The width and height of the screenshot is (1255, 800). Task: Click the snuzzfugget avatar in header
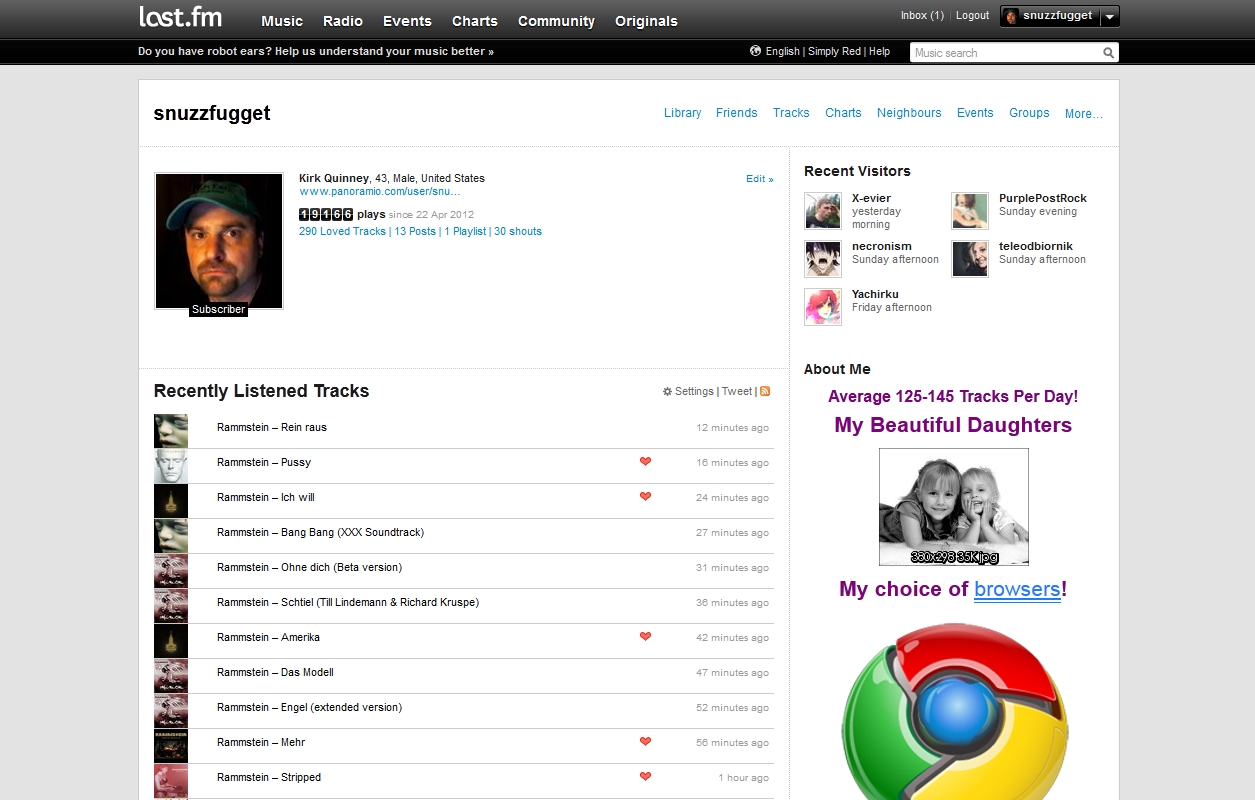click(1011, 16)
